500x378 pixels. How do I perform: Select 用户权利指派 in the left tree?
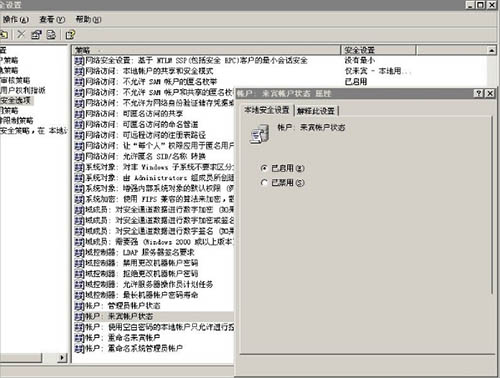23,90
